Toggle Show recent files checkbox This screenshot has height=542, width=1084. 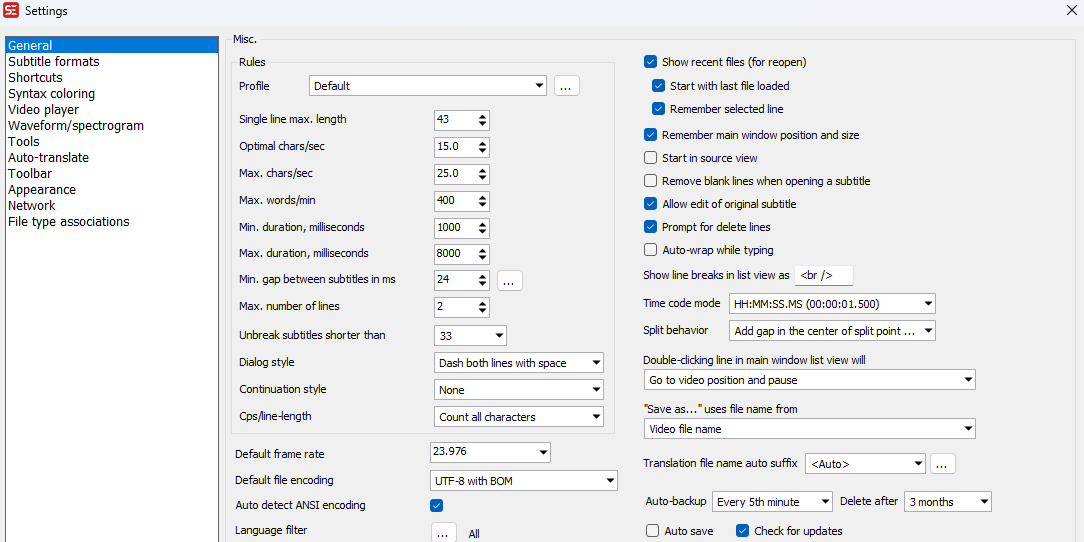651,62
